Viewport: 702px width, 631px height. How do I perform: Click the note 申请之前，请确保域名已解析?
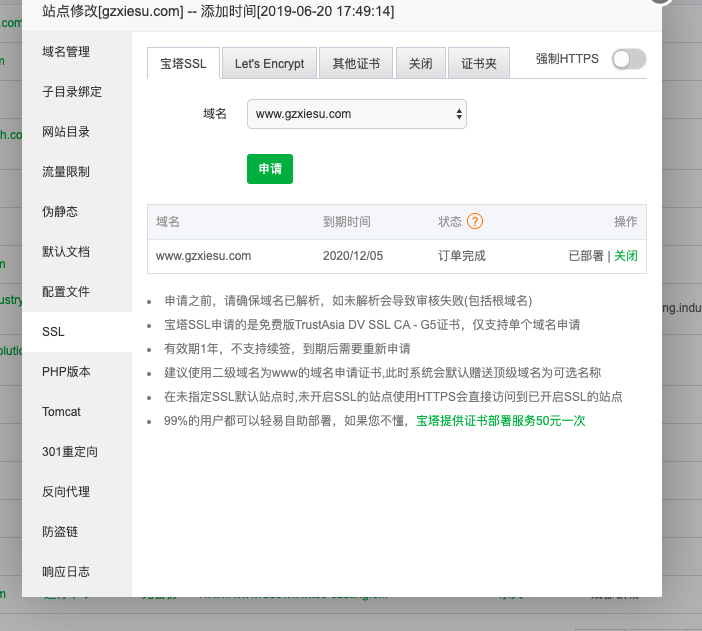pyautogui.click(x=348, y=300)
